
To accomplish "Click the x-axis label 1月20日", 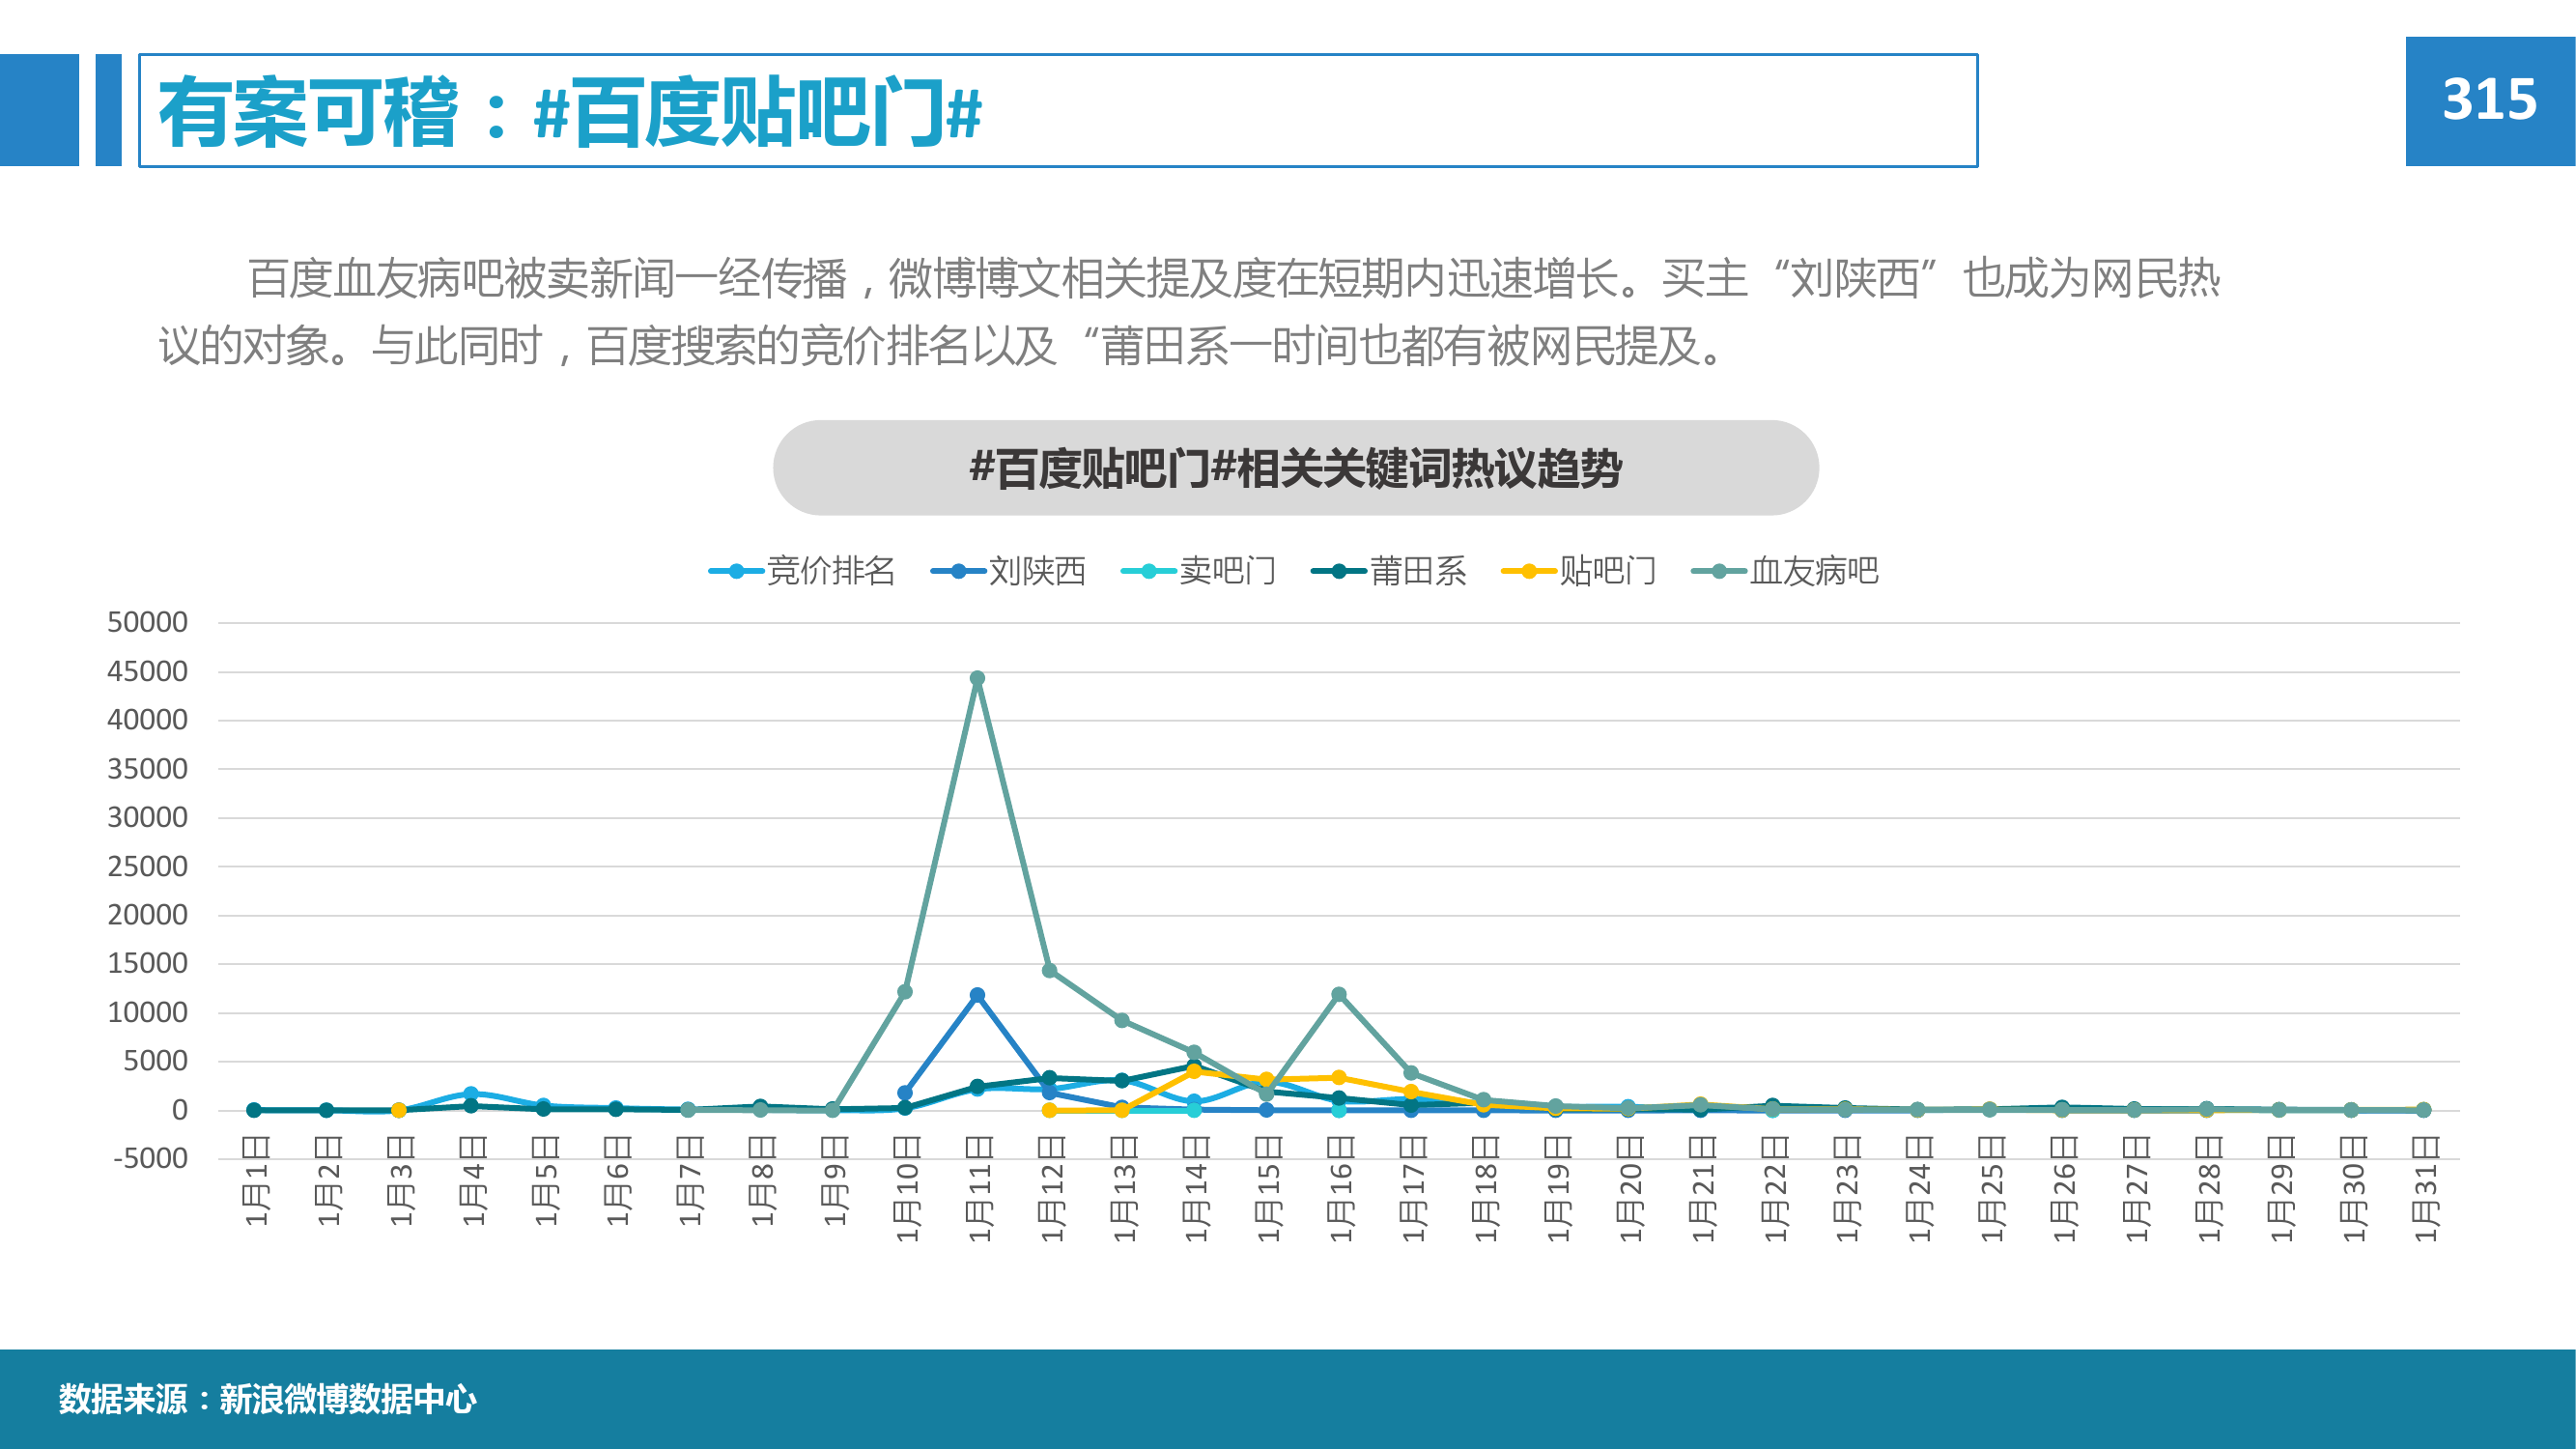I will (1630, 1189).
